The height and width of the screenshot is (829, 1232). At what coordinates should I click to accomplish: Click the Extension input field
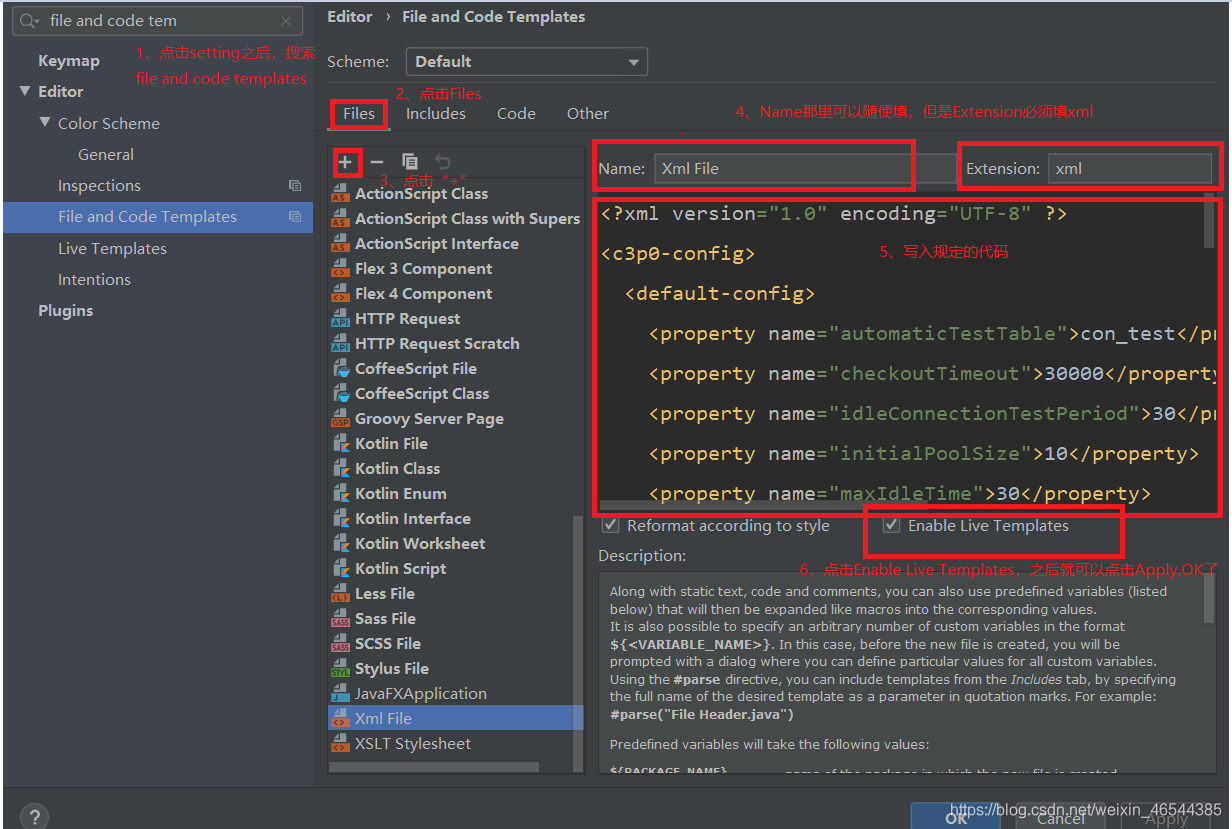pyautogui.click(x=1130, y=168)
